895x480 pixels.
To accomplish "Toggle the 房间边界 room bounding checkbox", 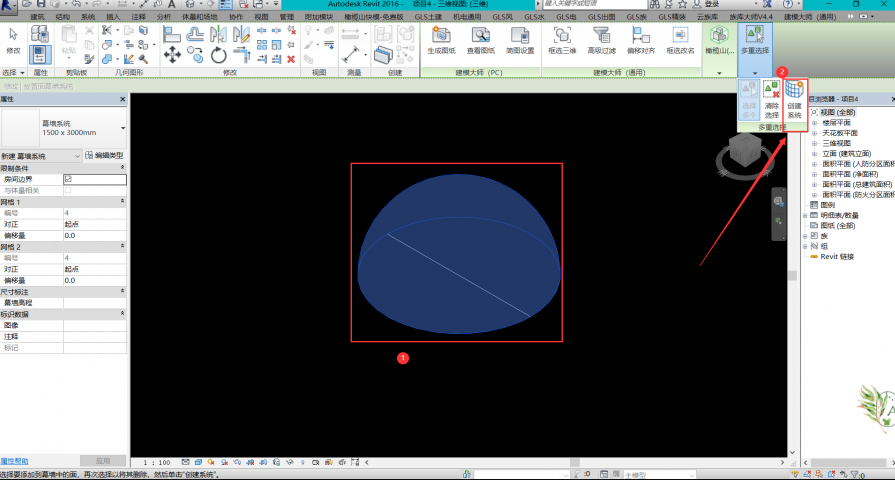I will coord(68,179).
